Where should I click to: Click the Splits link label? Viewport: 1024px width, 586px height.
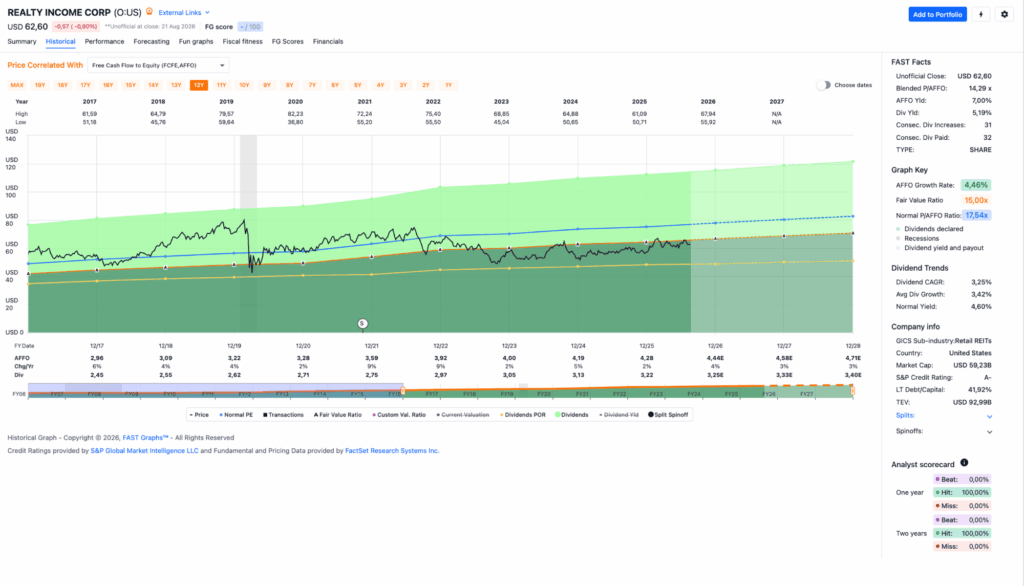click(x=905, y=415)
